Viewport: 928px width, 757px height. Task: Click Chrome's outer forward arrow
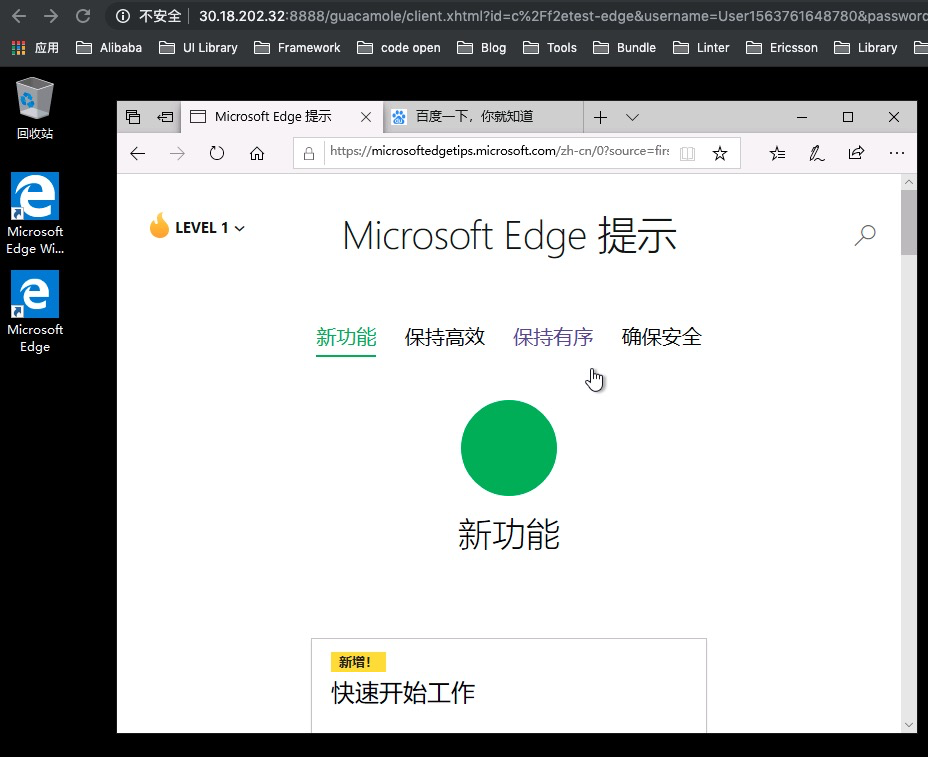click(51, 16)
